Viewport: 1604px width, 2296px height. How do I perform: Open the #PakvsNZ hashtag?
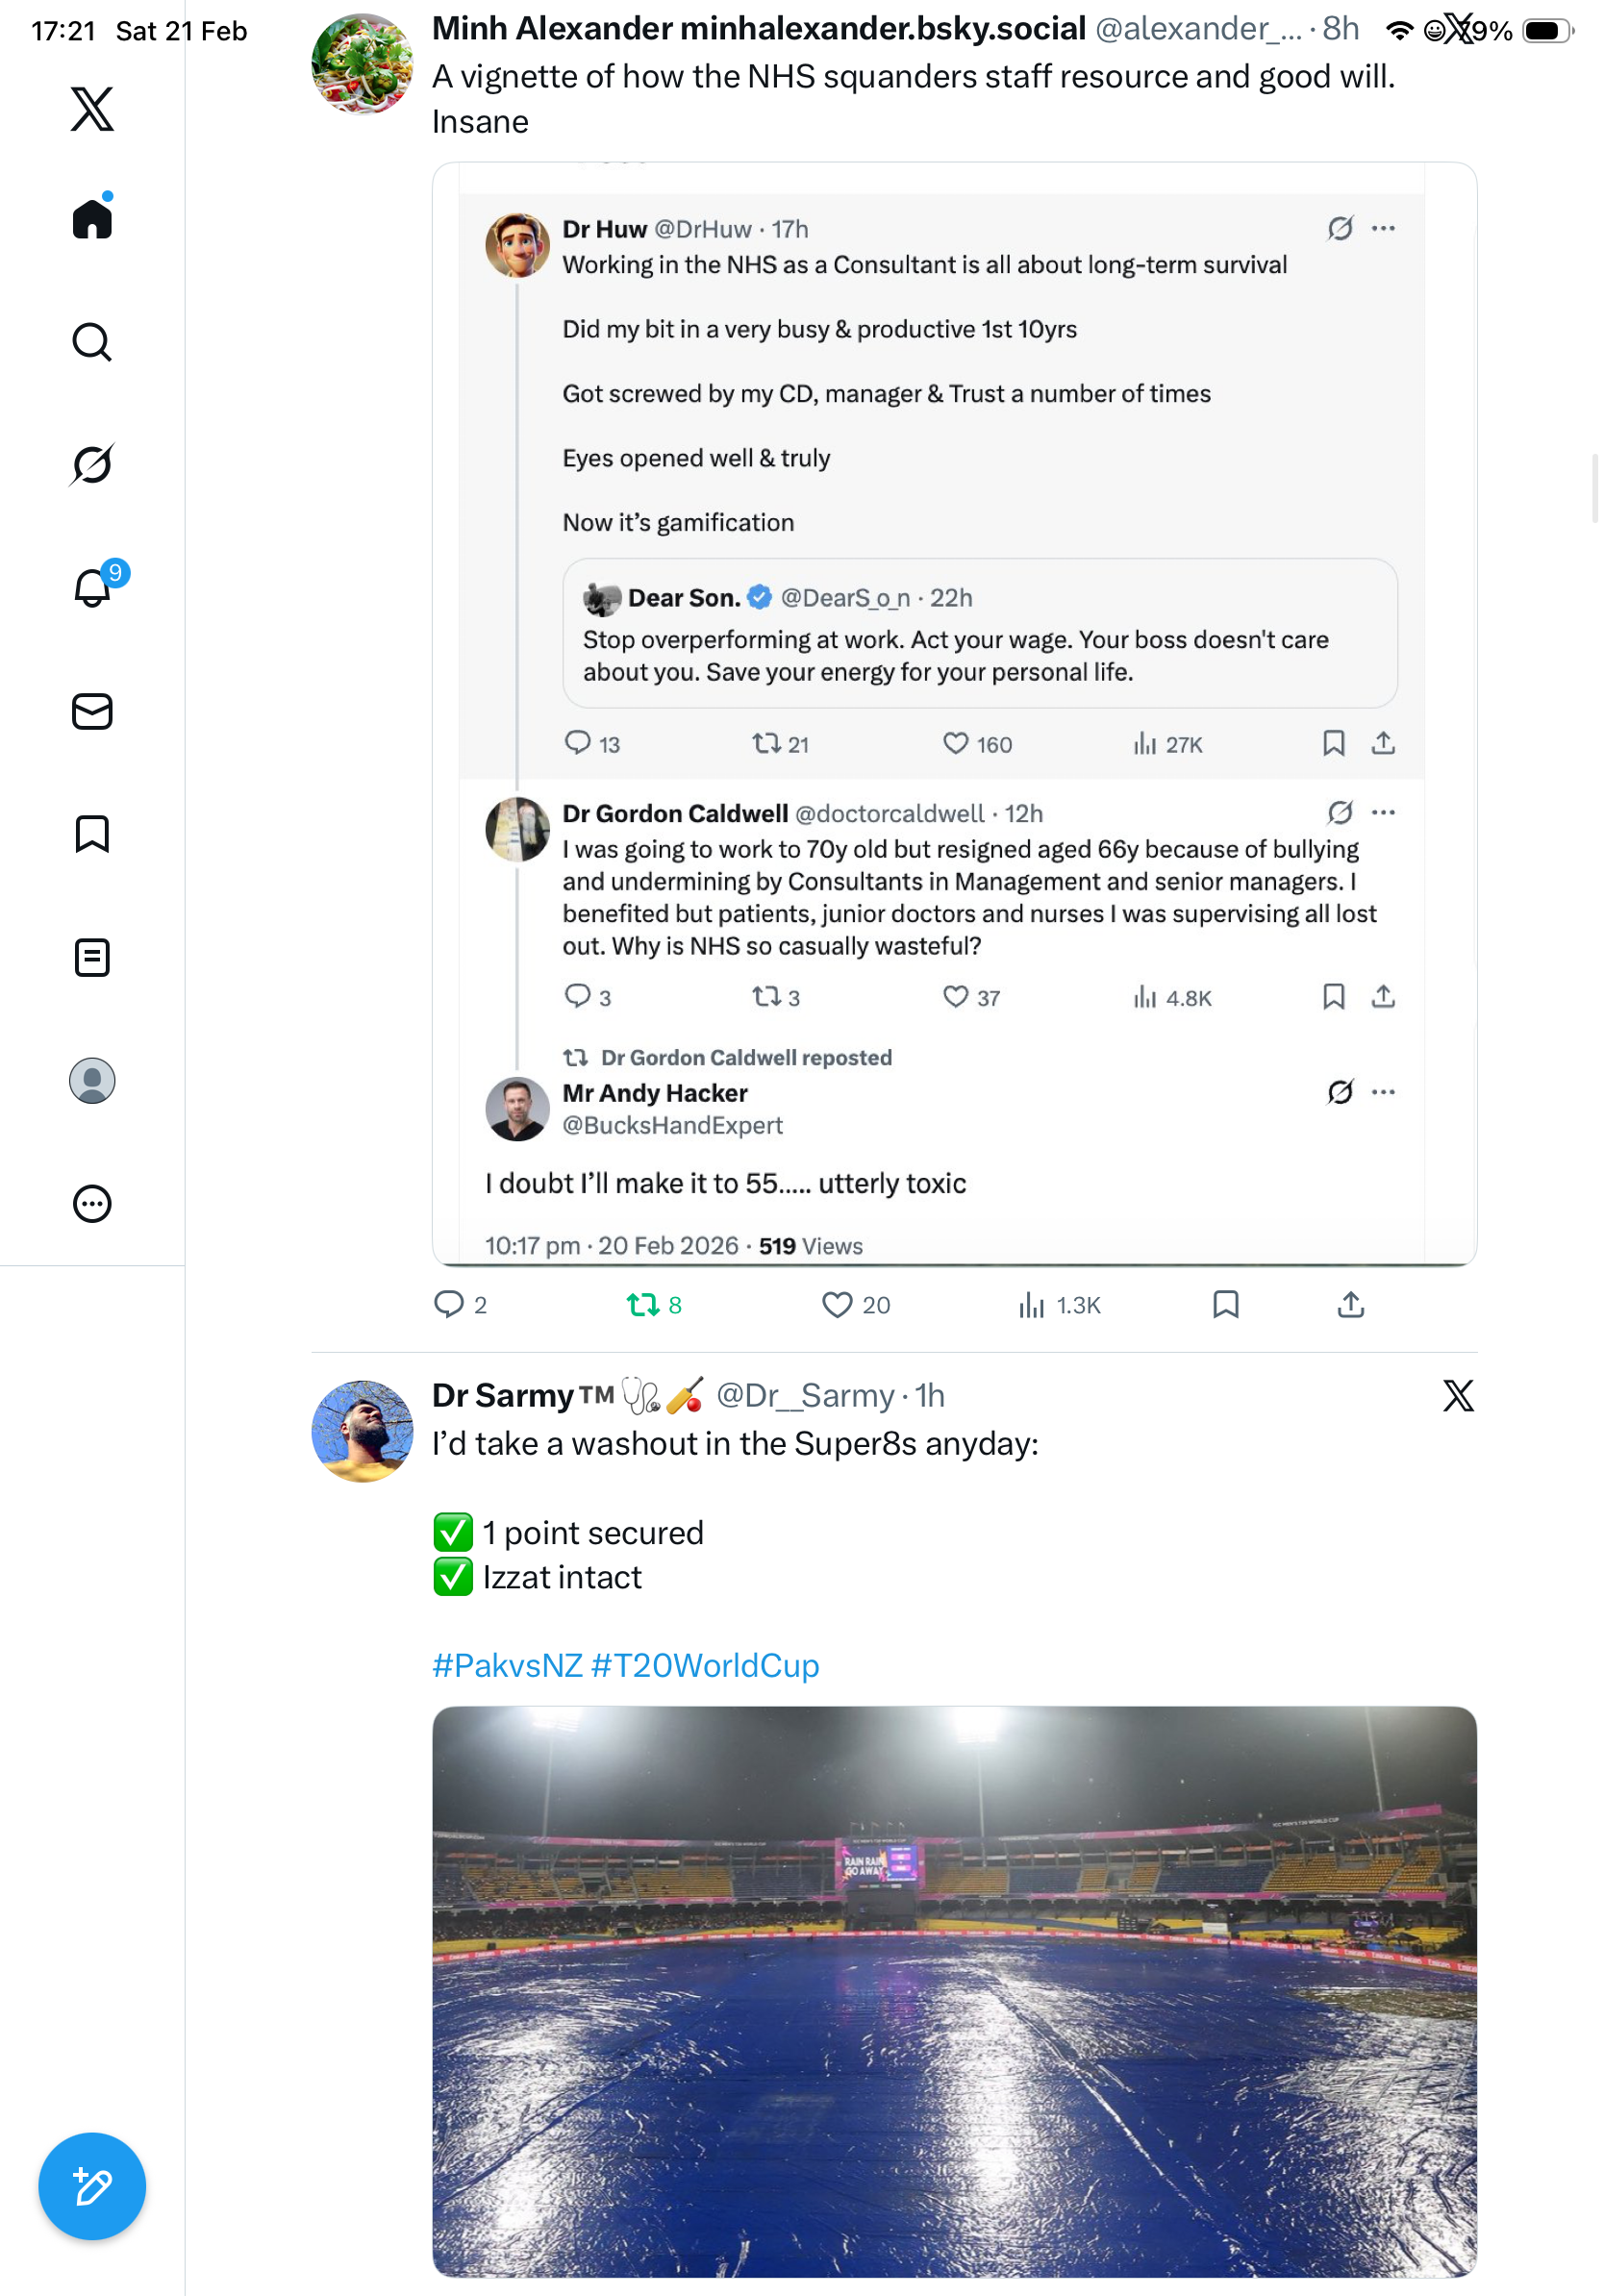pyautogui.click(x=507, y=1666)
